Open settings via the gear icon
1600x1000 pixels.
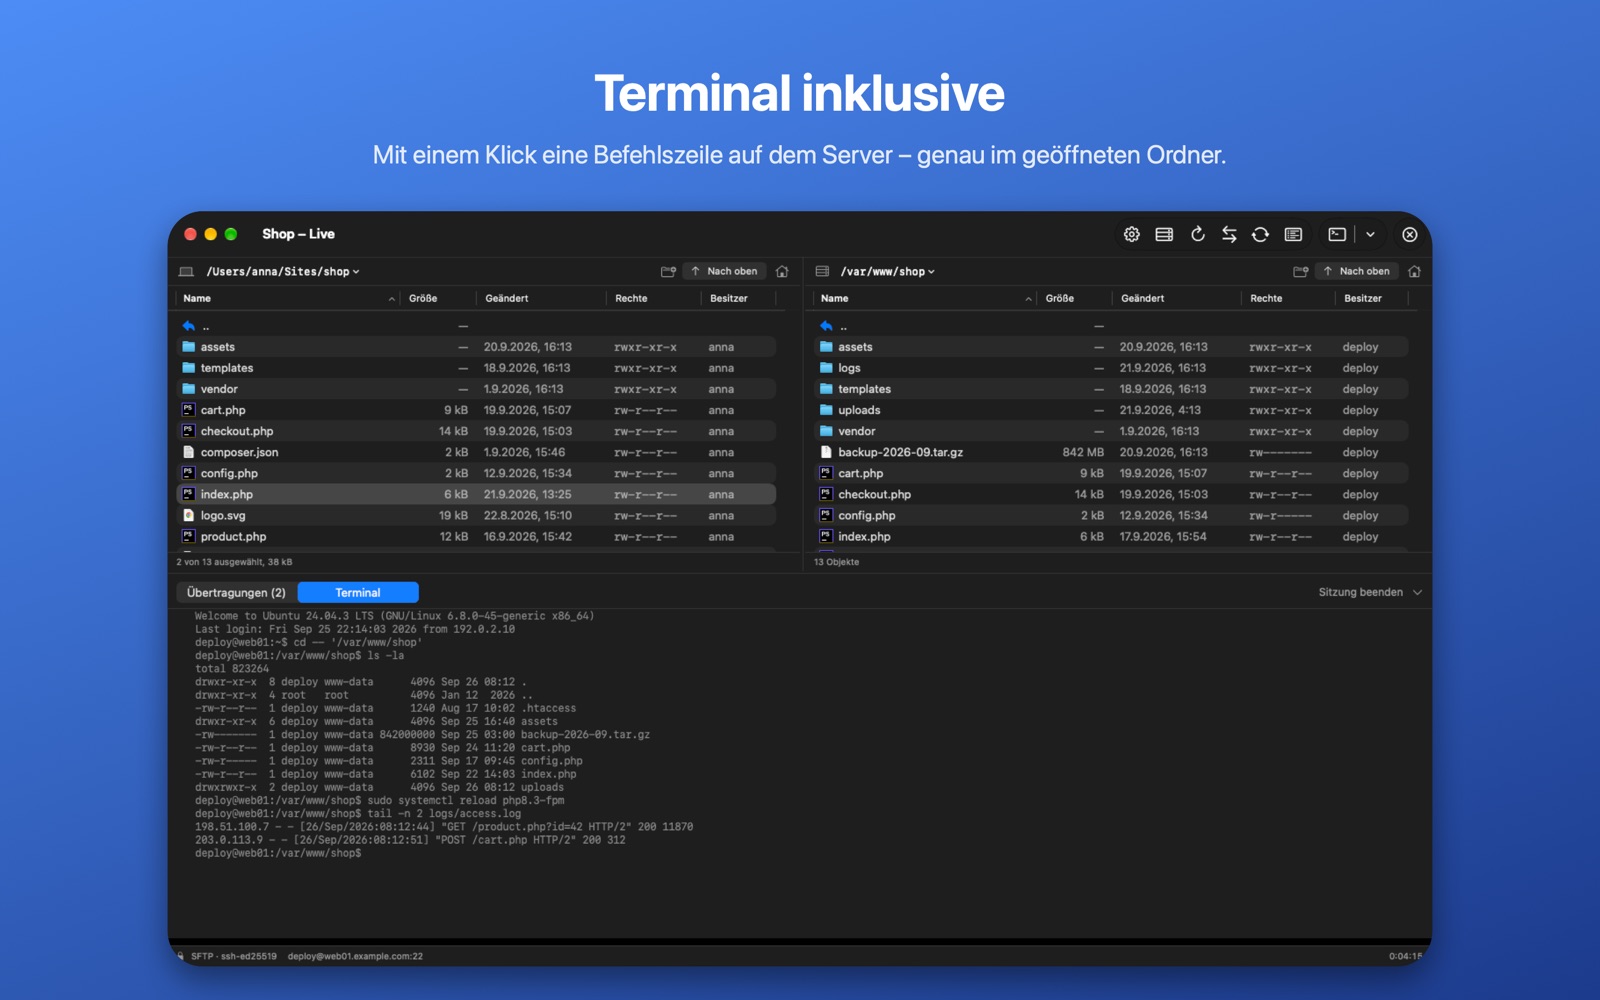[1131, 234]
